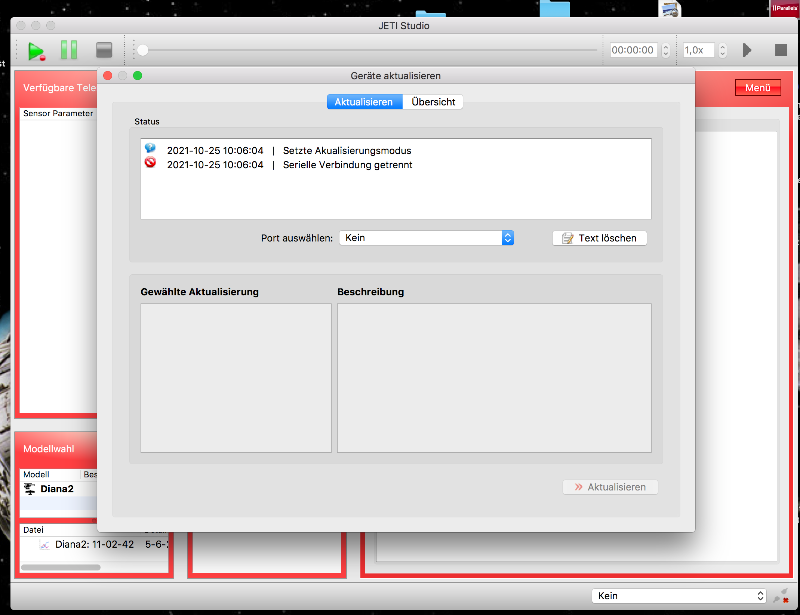Open the Port auswählen dropdown
The height and width of the screenshot is (615, 800).
coord(427,238)
